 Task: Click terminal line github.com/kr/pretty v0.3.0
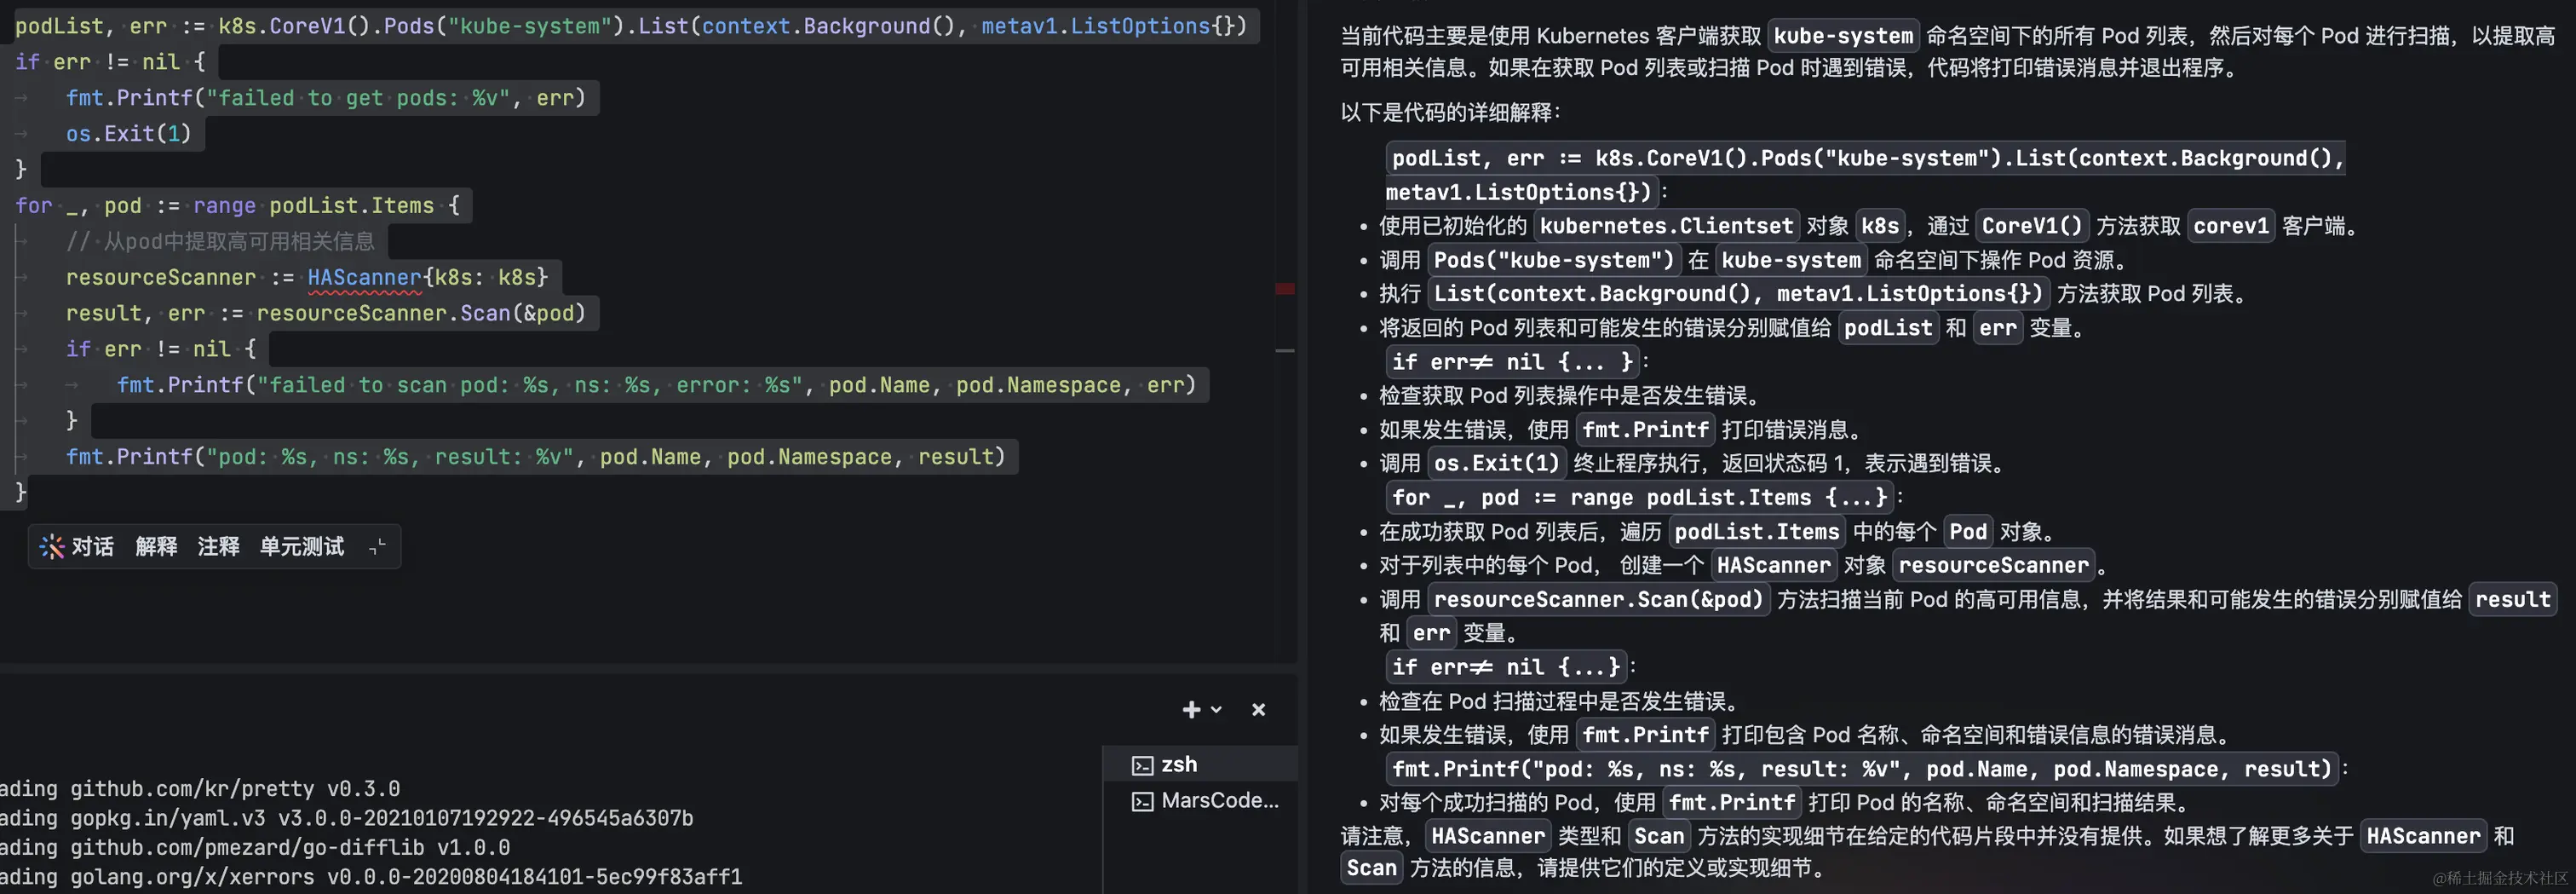pos(200,789)
